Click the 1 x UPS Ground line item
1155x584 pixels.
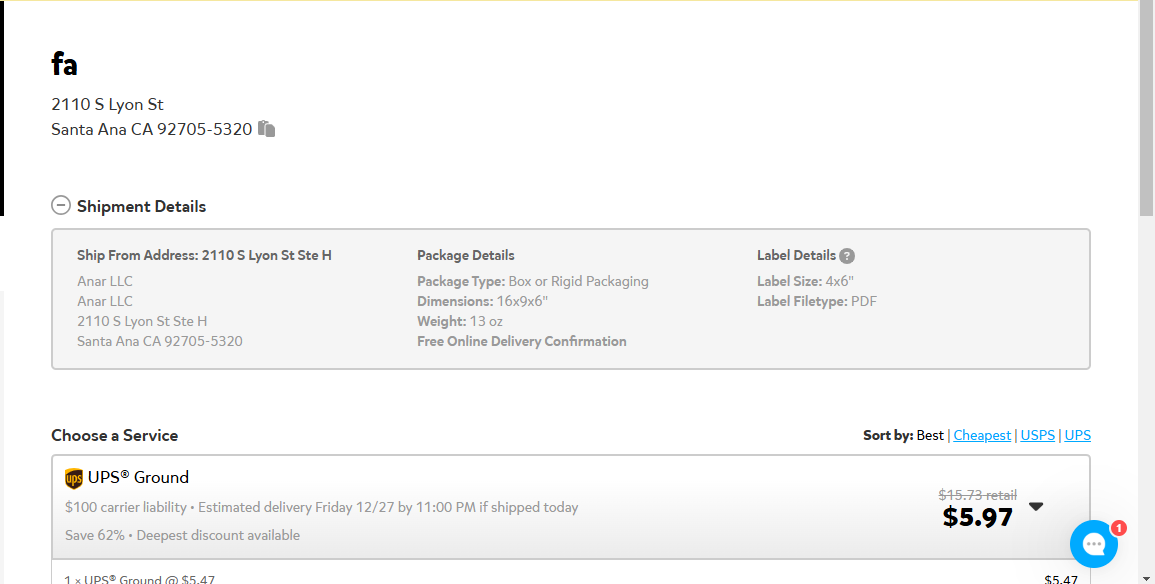coord(140,579)
